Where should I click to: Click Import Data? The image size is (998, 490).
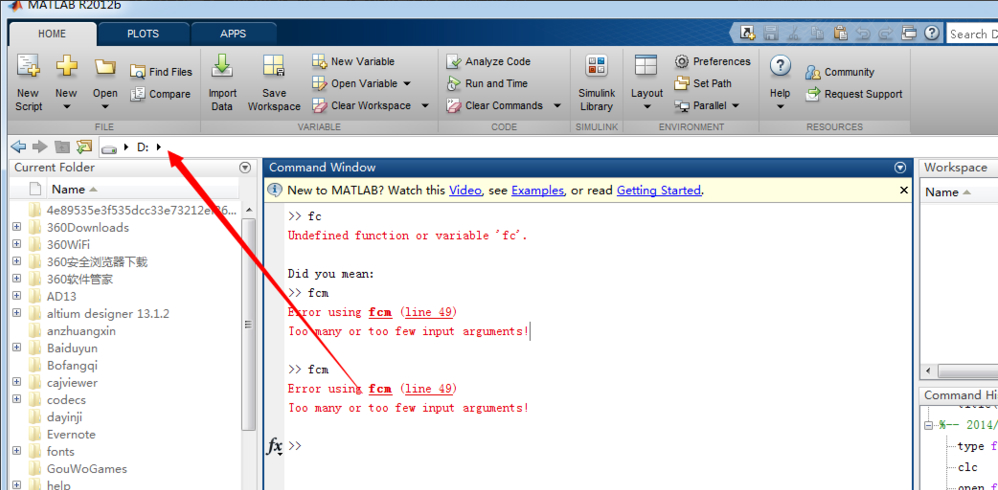click(222, 83)
